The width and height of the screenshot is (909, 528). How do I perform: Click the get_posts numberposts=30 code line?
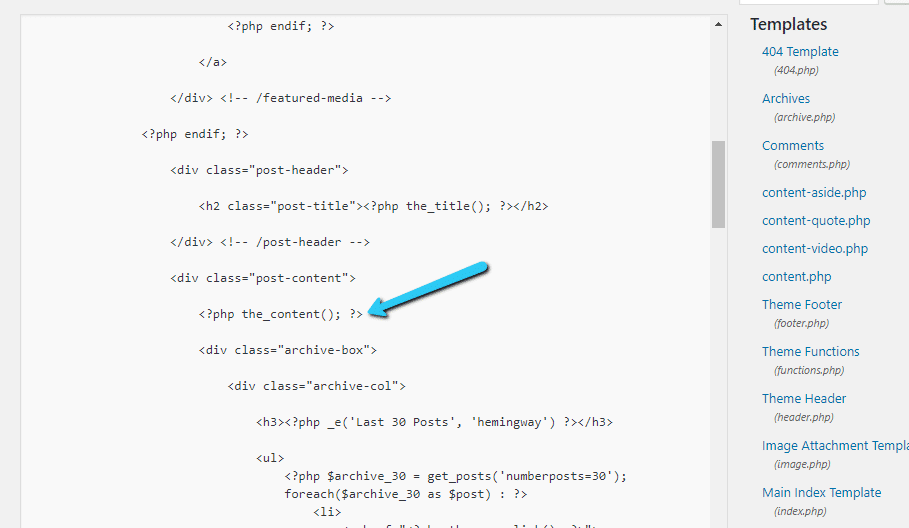coord(455,476)
